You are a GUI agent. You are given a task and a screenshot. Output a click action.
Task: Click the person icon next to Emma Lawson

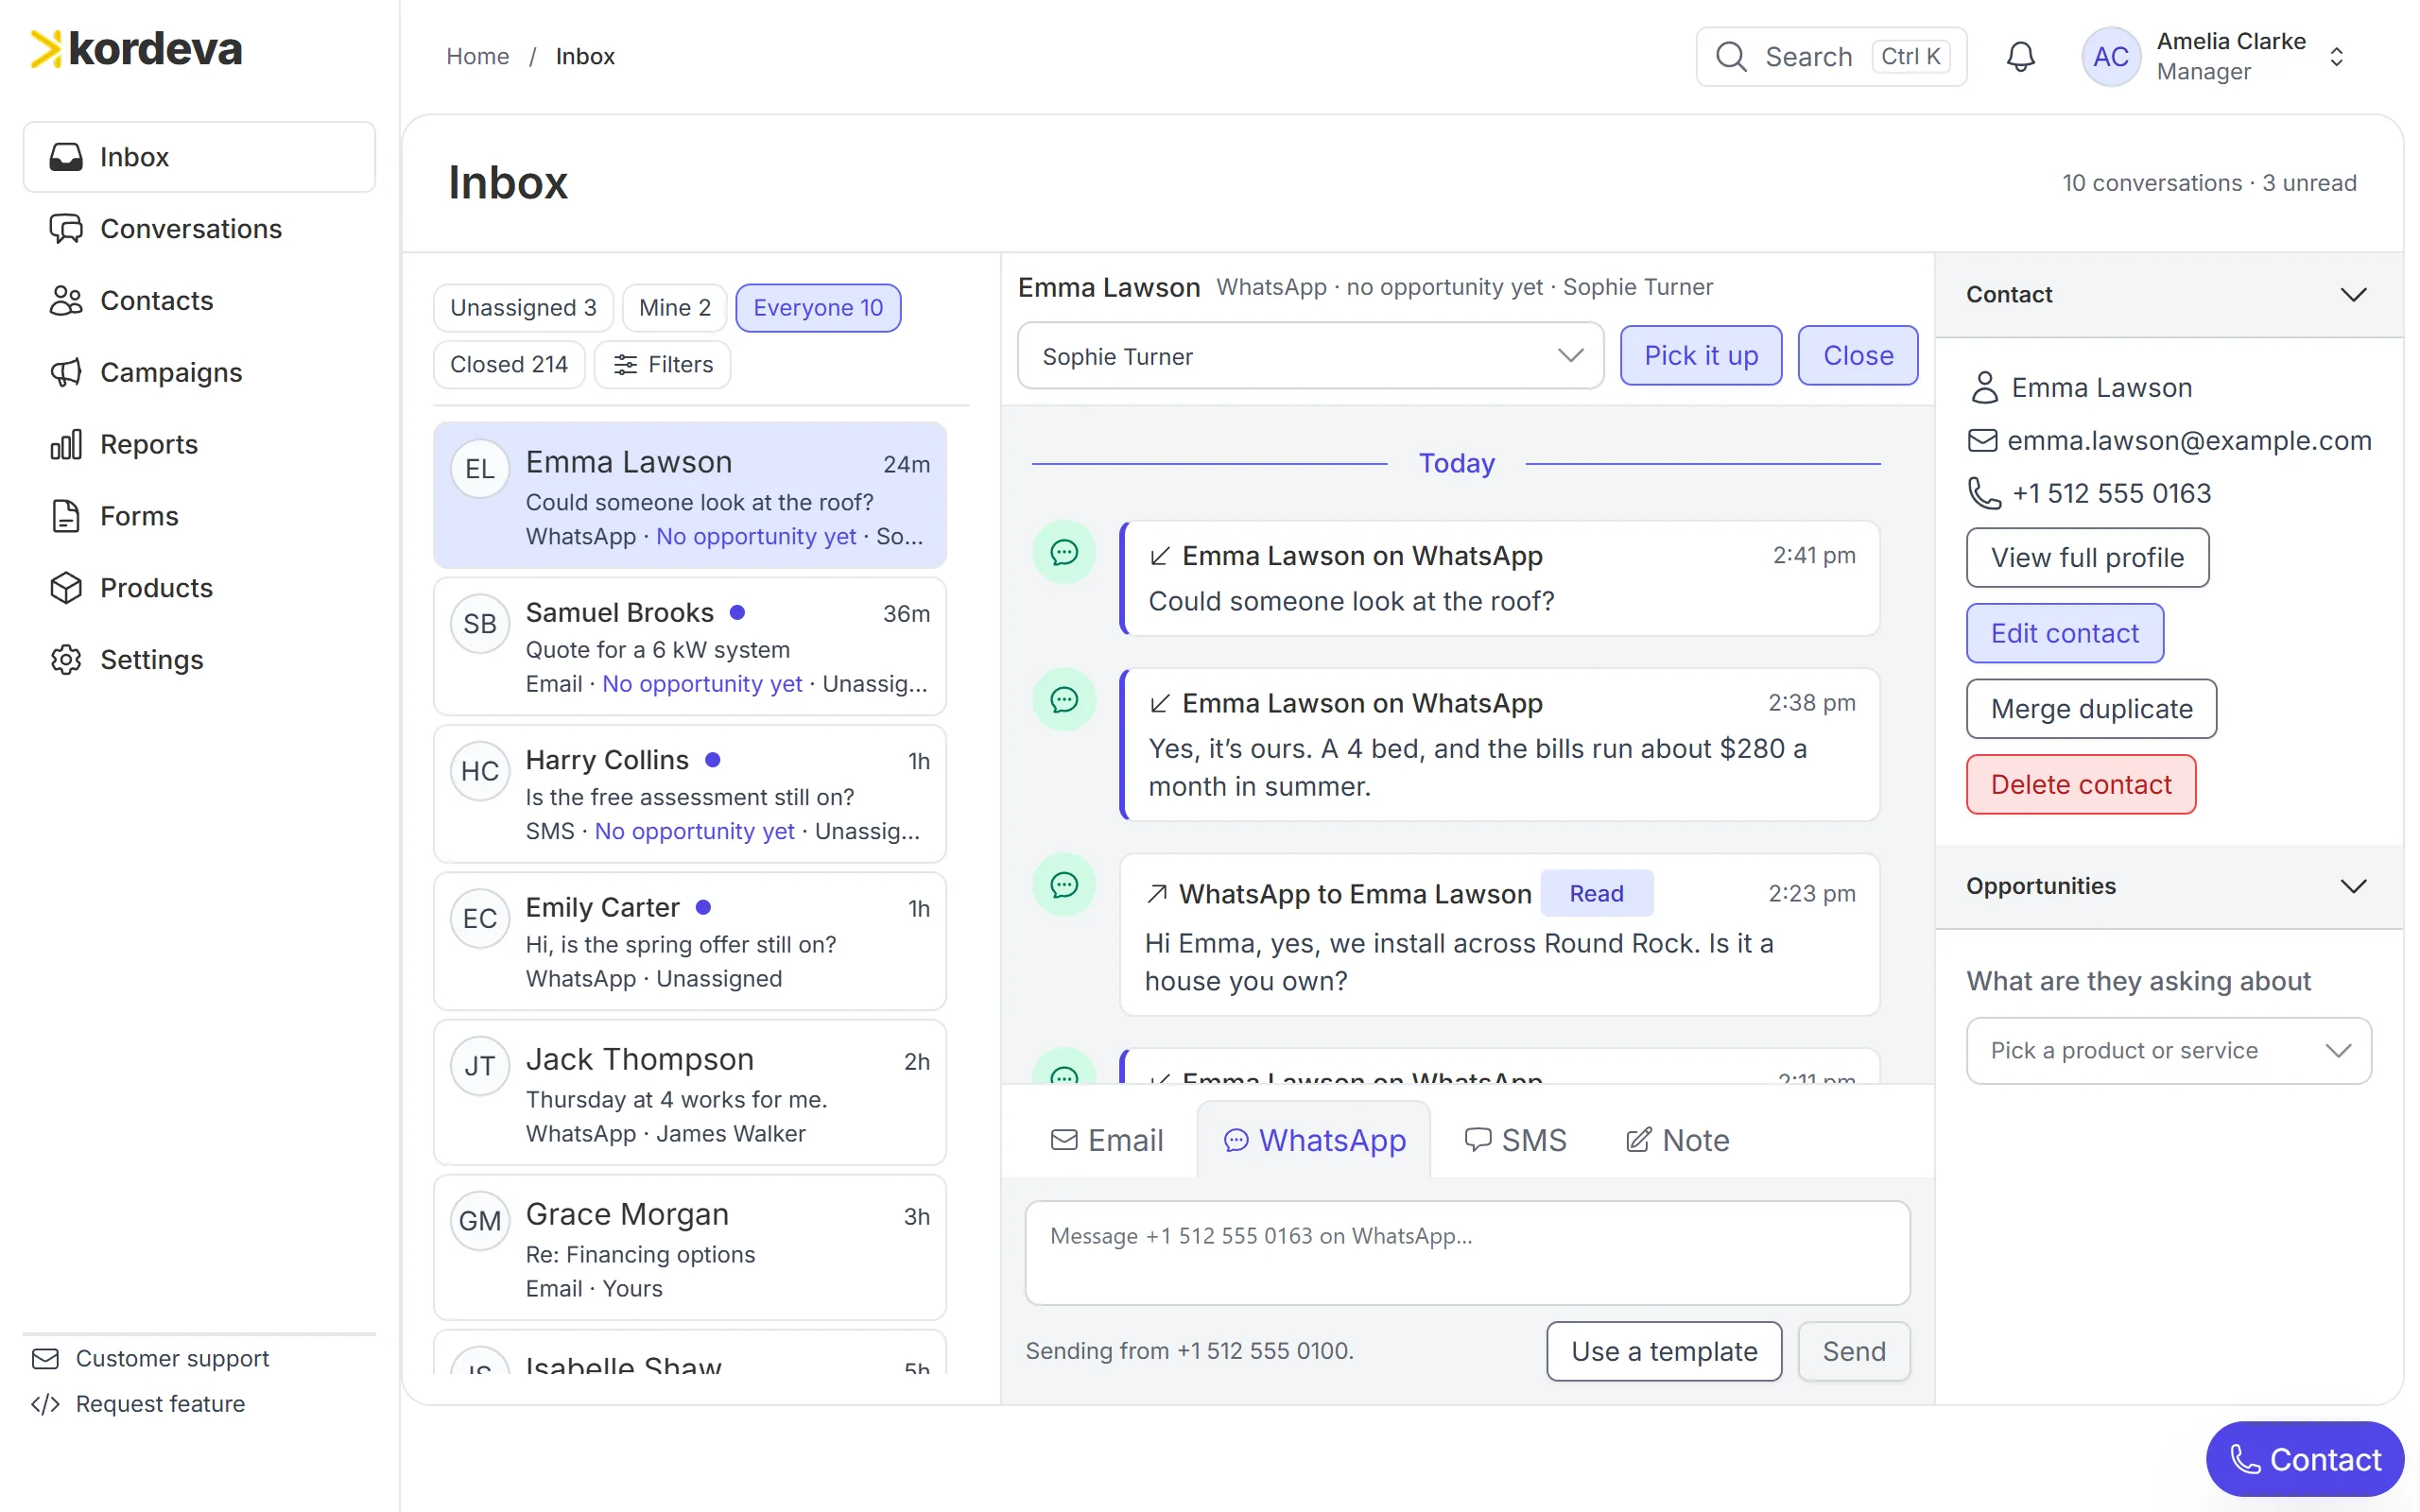click(1984, 387)
